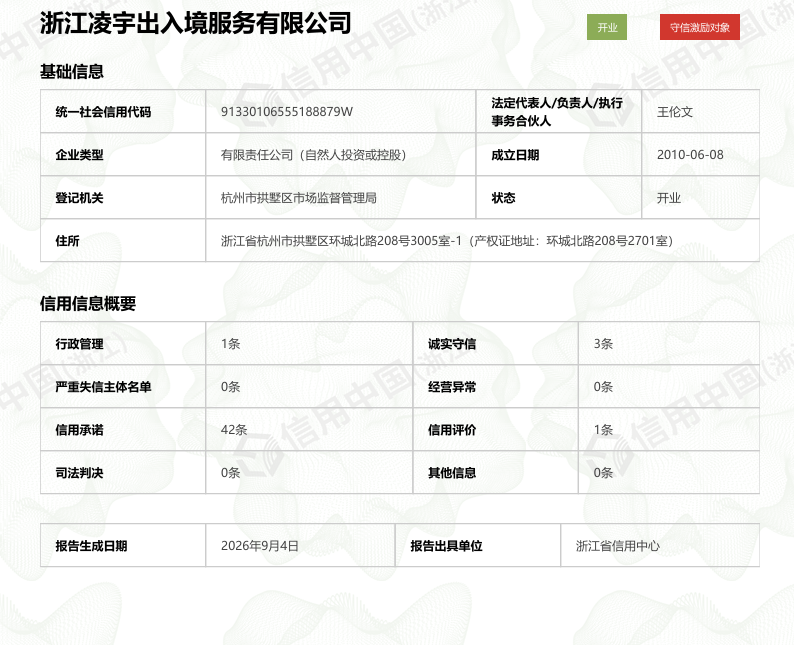Image resolution: width=794 pixels, height=648 pixels.
Task: Click the red 守信激励对象 badge
Action: coord(700,27)
